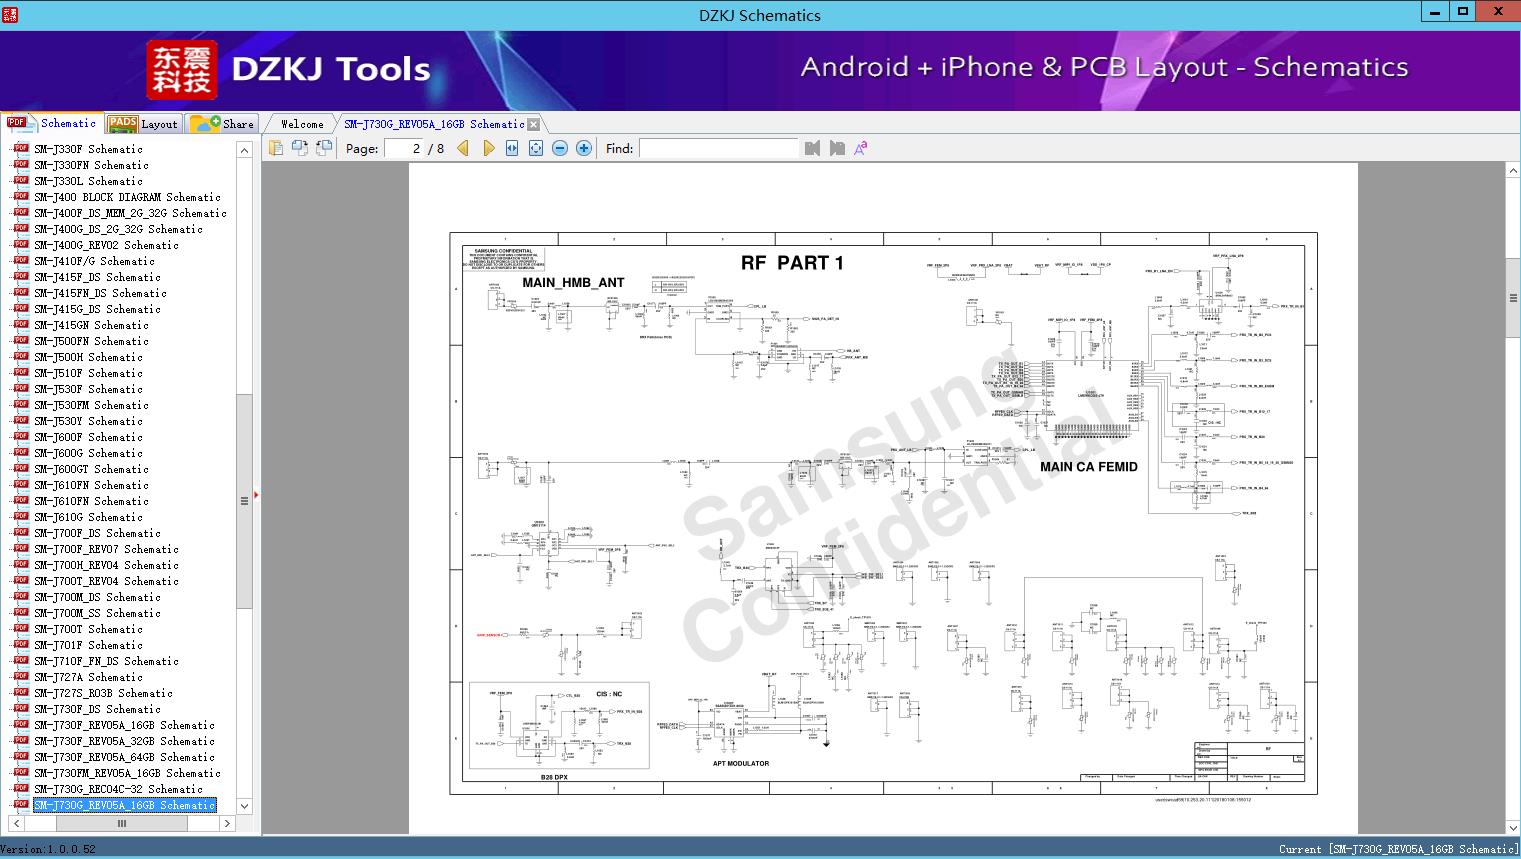
Task: Open SM-J330FN Schematic
Action: 91,165
